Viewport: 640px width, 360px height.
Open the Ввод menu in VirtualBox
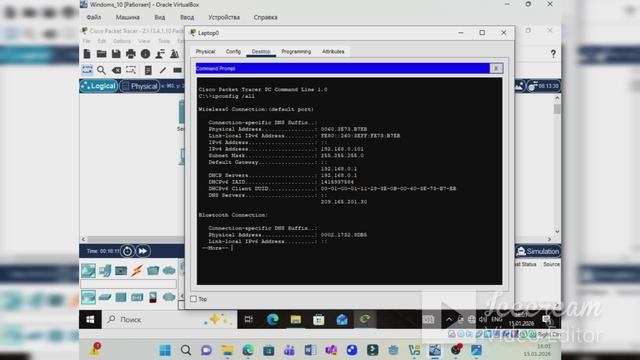187,18
